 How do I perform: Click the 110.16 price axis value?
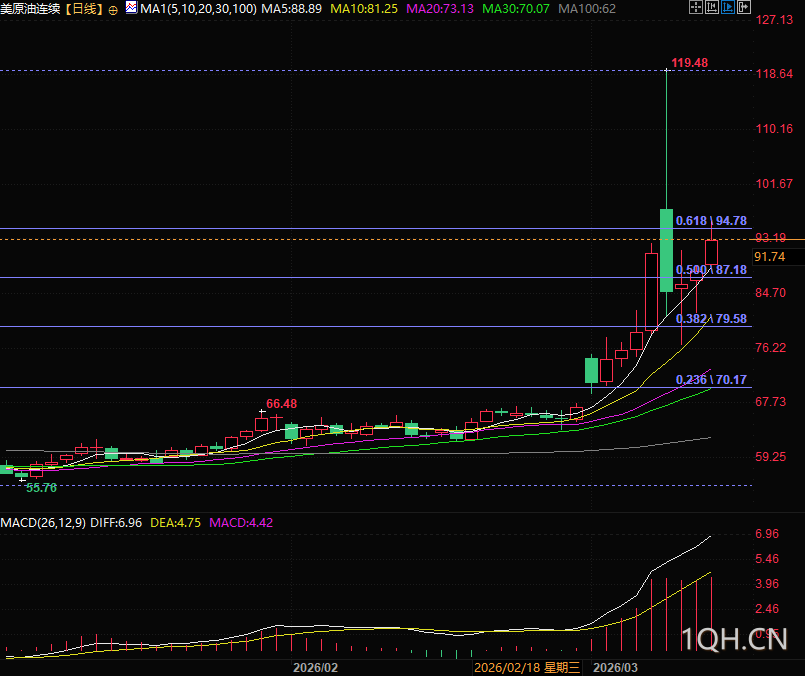pyautogui.click(x=774, y=129)
